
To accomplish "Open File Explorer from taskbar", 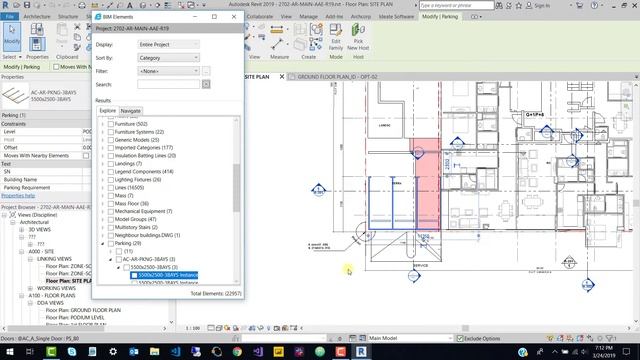I will click(x=154, y=351).
